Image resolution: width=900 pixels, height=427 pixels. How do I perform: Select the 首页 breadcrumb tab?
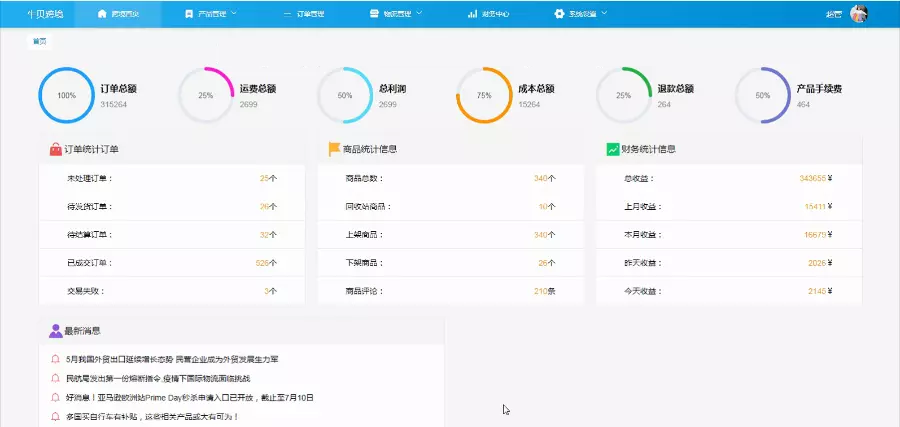pyautogui.click(x=39, y=41)
